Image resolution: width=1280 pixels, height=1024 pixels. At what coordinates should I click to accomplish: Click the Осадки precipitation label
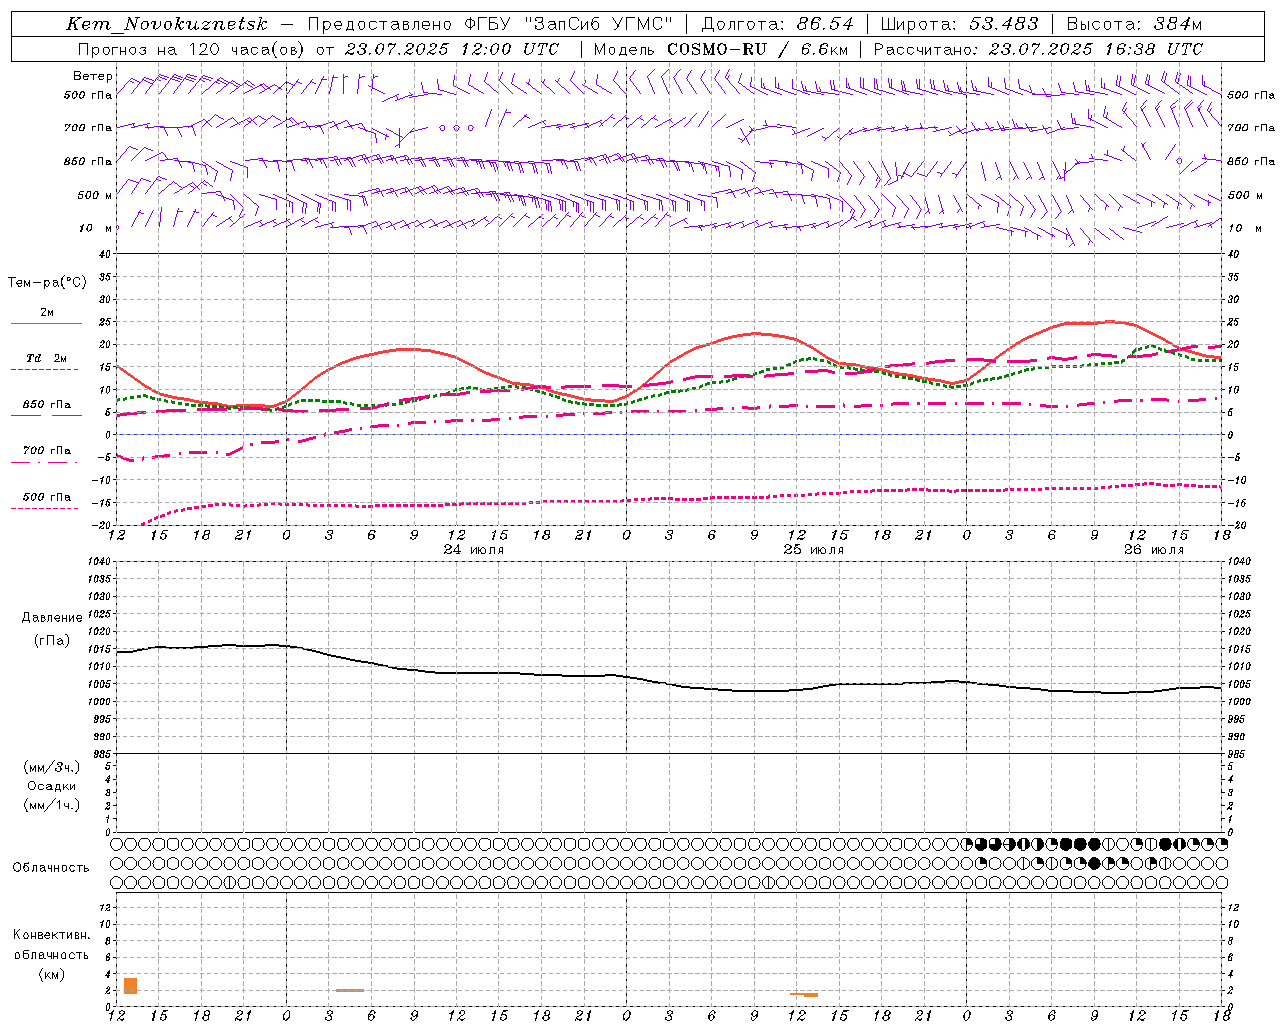click(52, 786)
